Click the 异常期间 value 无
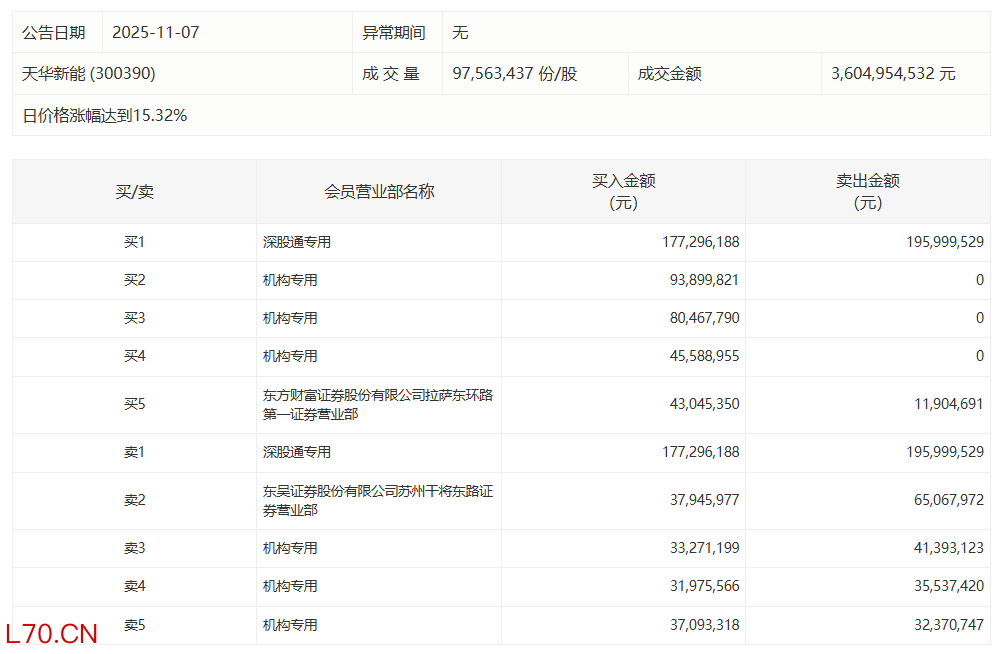The width and height of the screenshot is (1005, 654). tap(460, 33)
